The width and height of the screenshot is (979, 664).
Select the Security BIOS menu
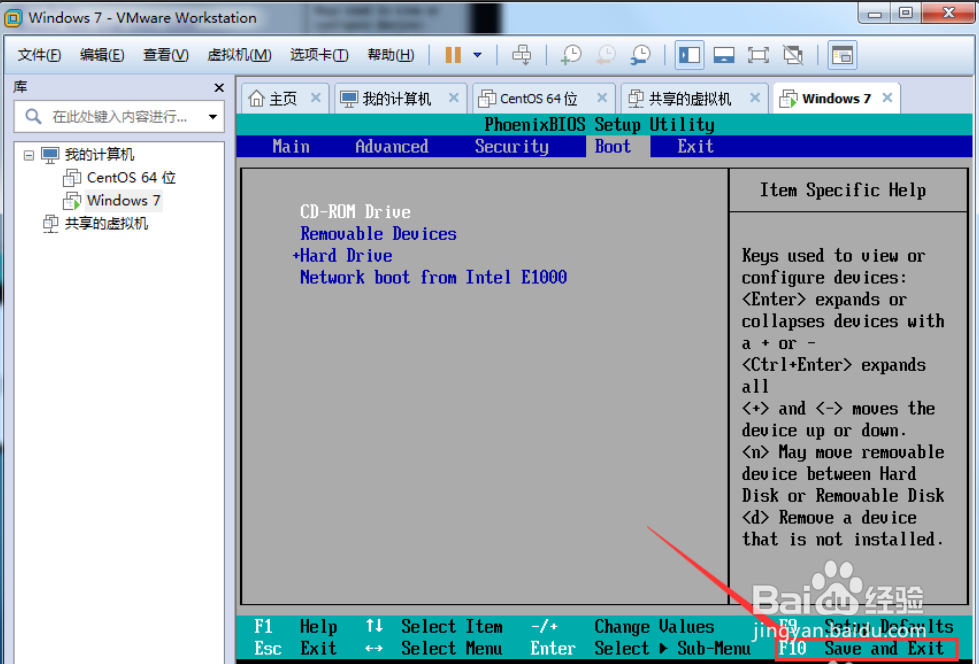click(x=511, y=146)
